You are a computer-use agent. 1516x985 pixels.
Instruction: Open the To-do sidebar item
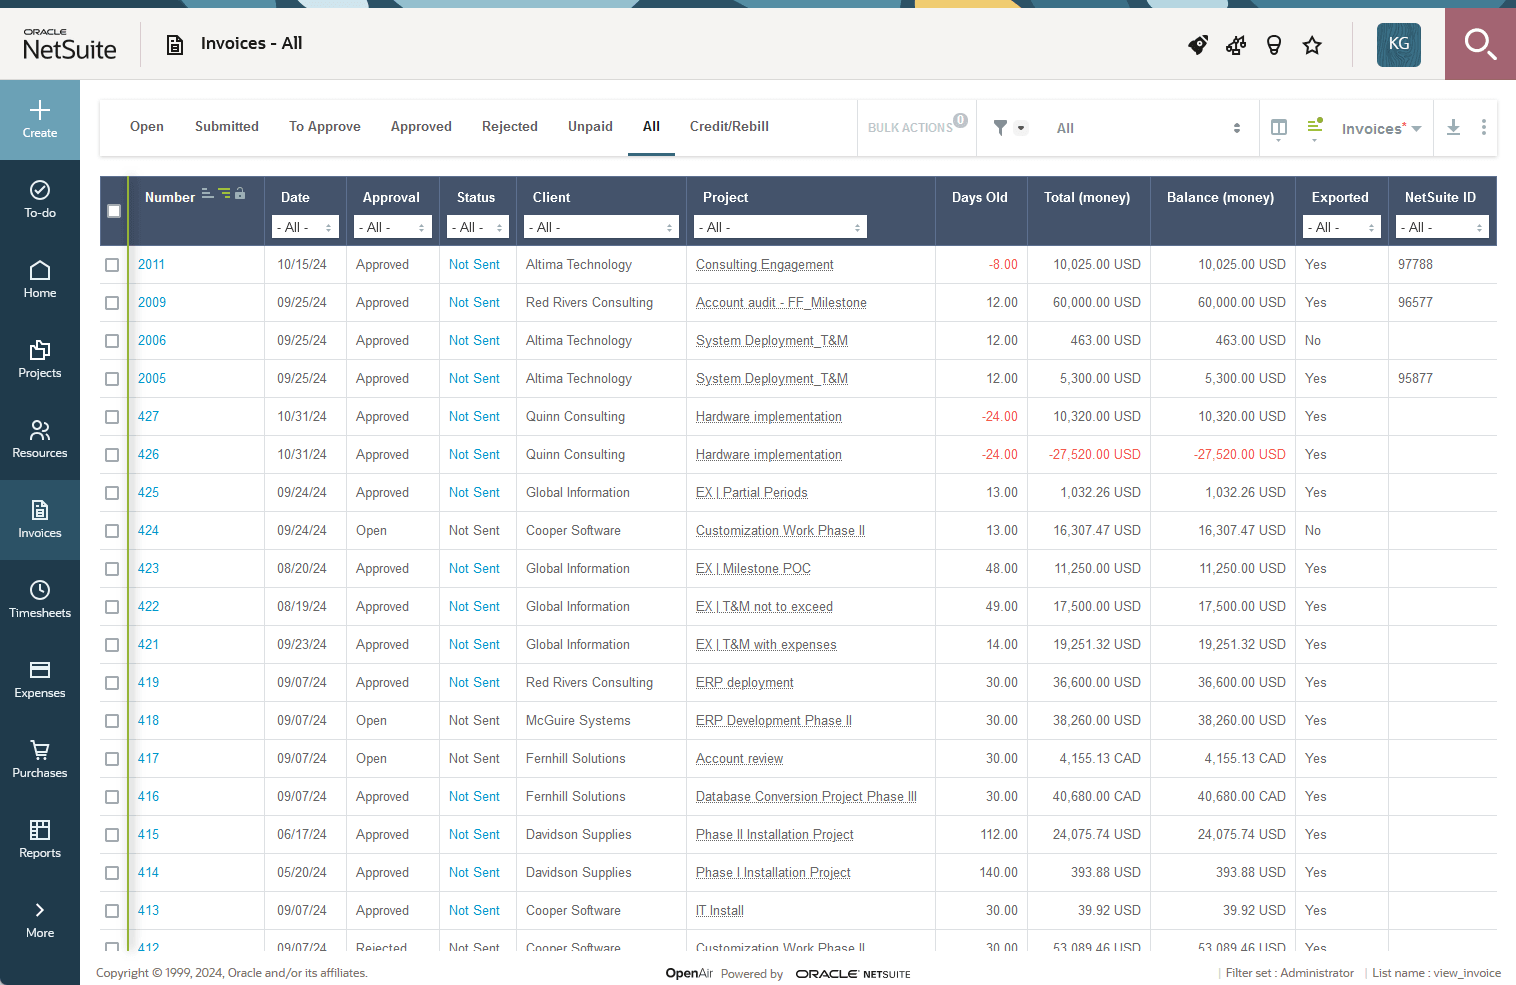click(40, 200)
